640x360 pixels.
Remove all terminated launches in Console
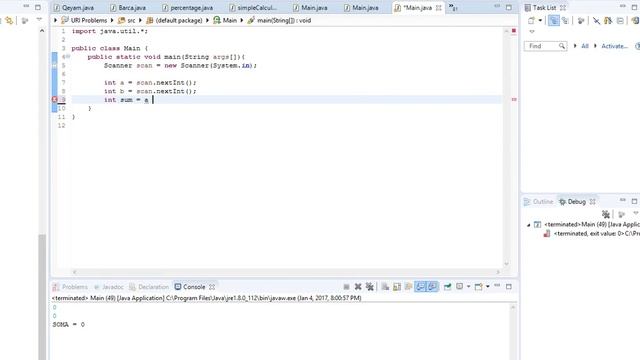coord(369,287)
